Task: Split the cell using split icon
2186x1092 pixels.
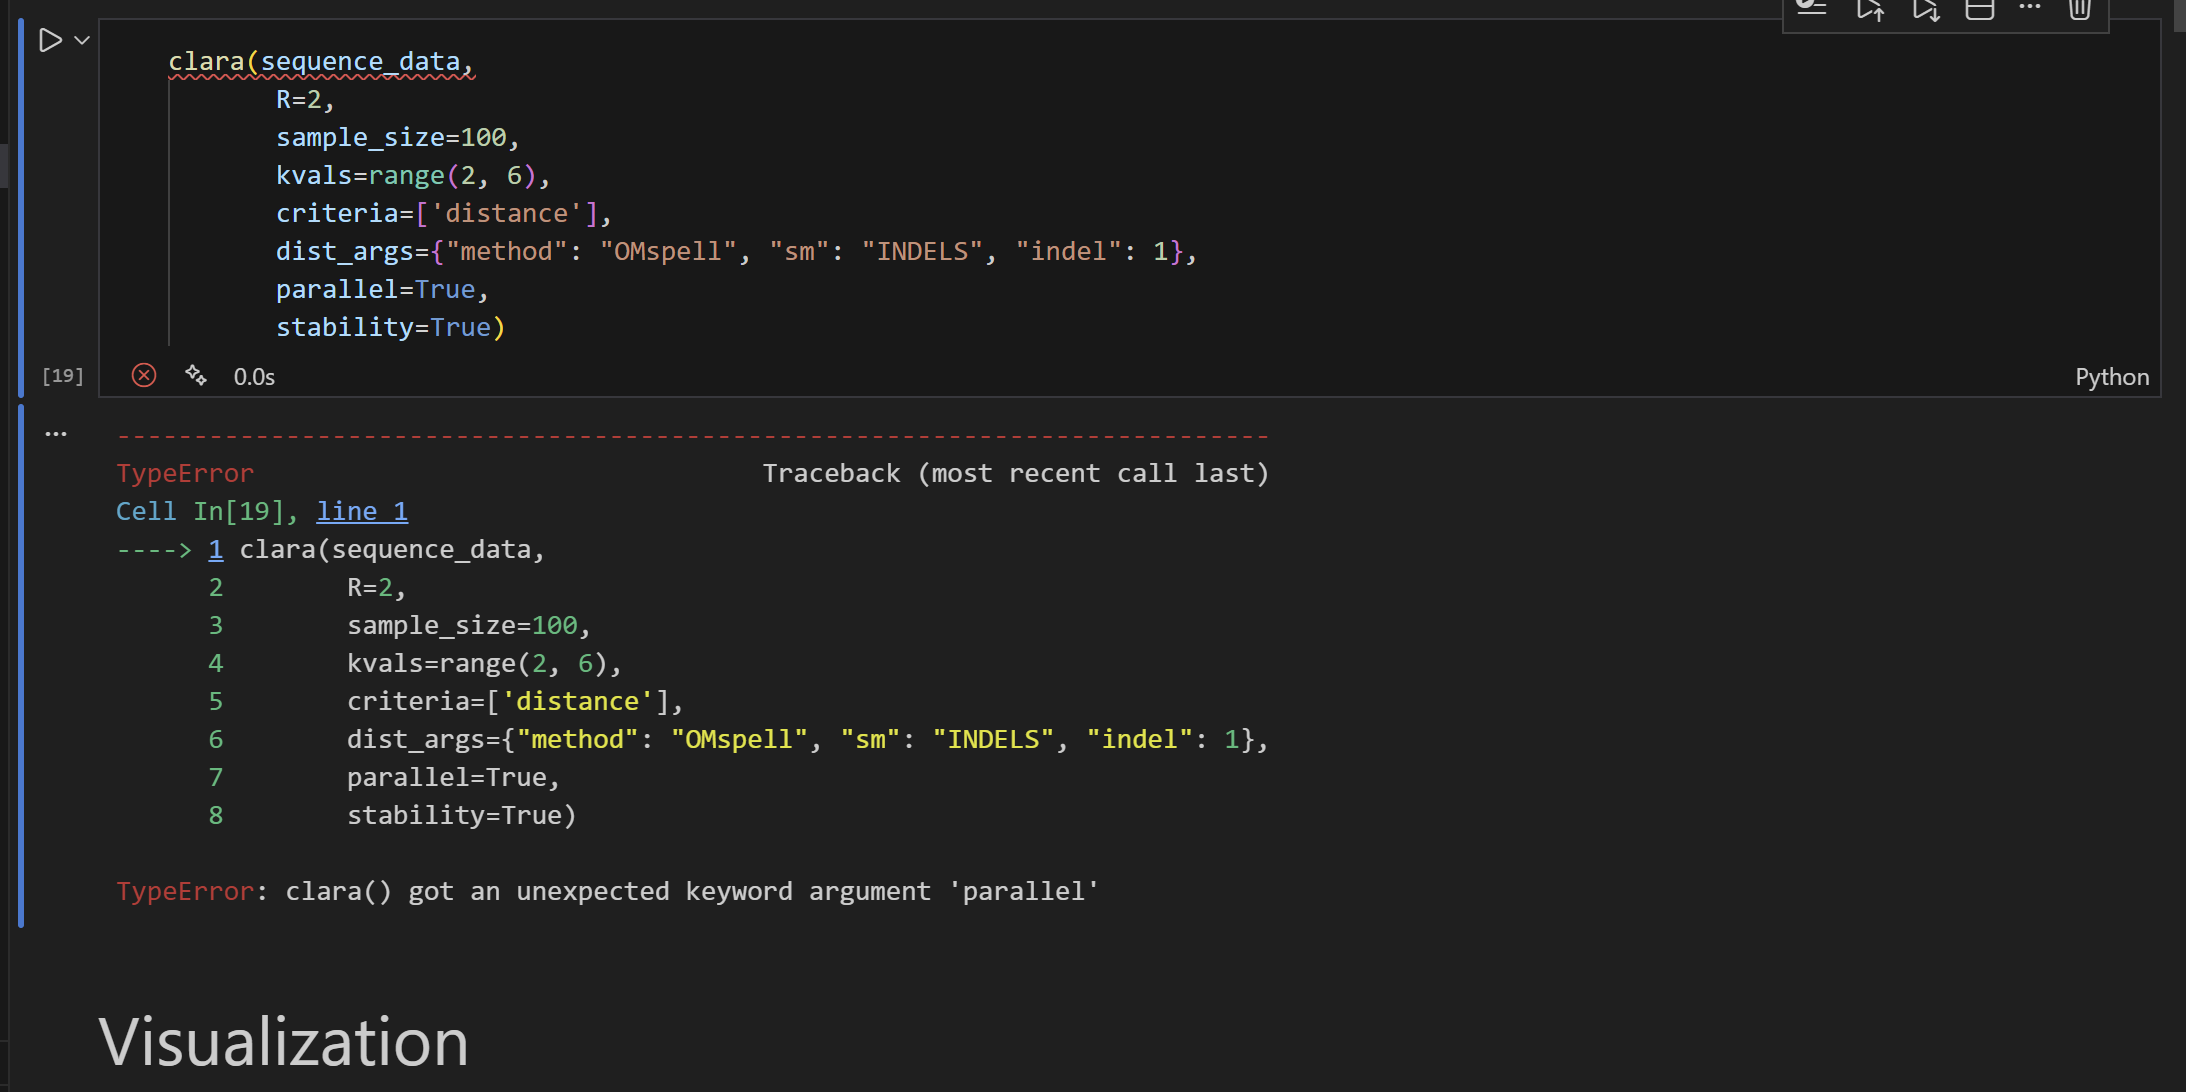Action: tap(1979, 10)
